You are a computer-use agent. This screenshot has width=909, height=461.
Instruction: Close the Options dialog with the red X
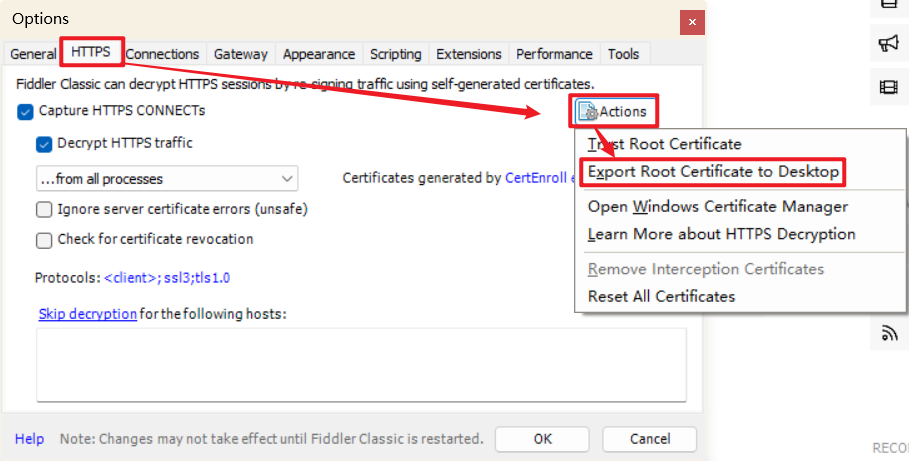click(x=692, y=23)
